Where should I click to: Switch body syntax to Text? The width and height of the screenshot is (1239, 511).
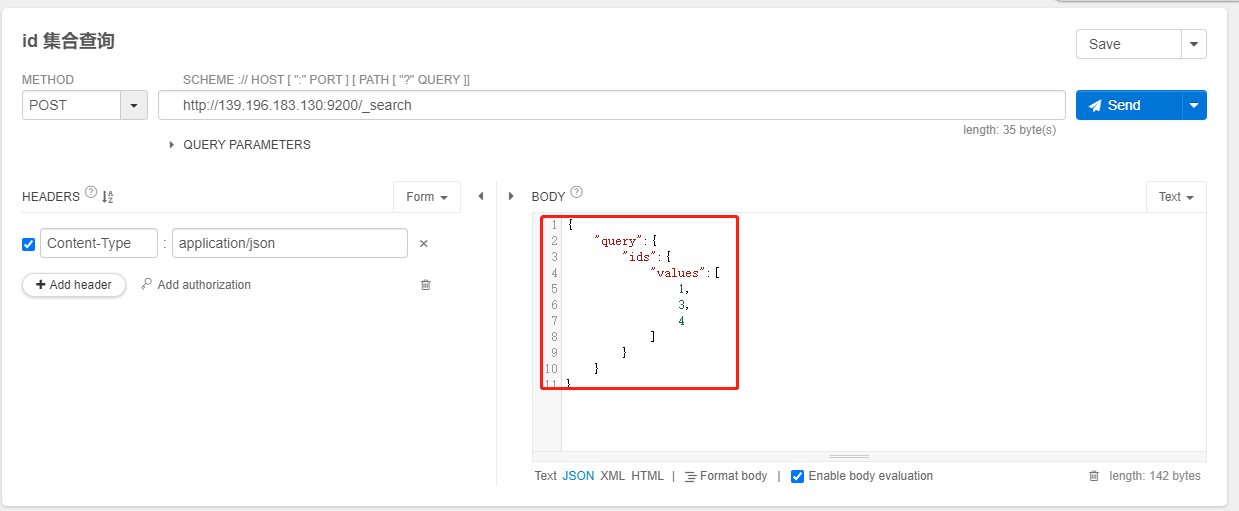coord(545,476)
